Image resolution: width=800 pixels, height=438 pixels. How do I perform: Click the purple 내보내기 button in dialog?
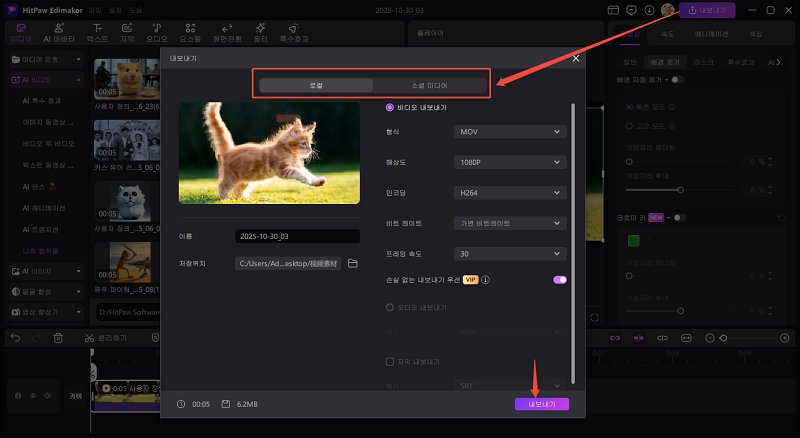(541, 404)
